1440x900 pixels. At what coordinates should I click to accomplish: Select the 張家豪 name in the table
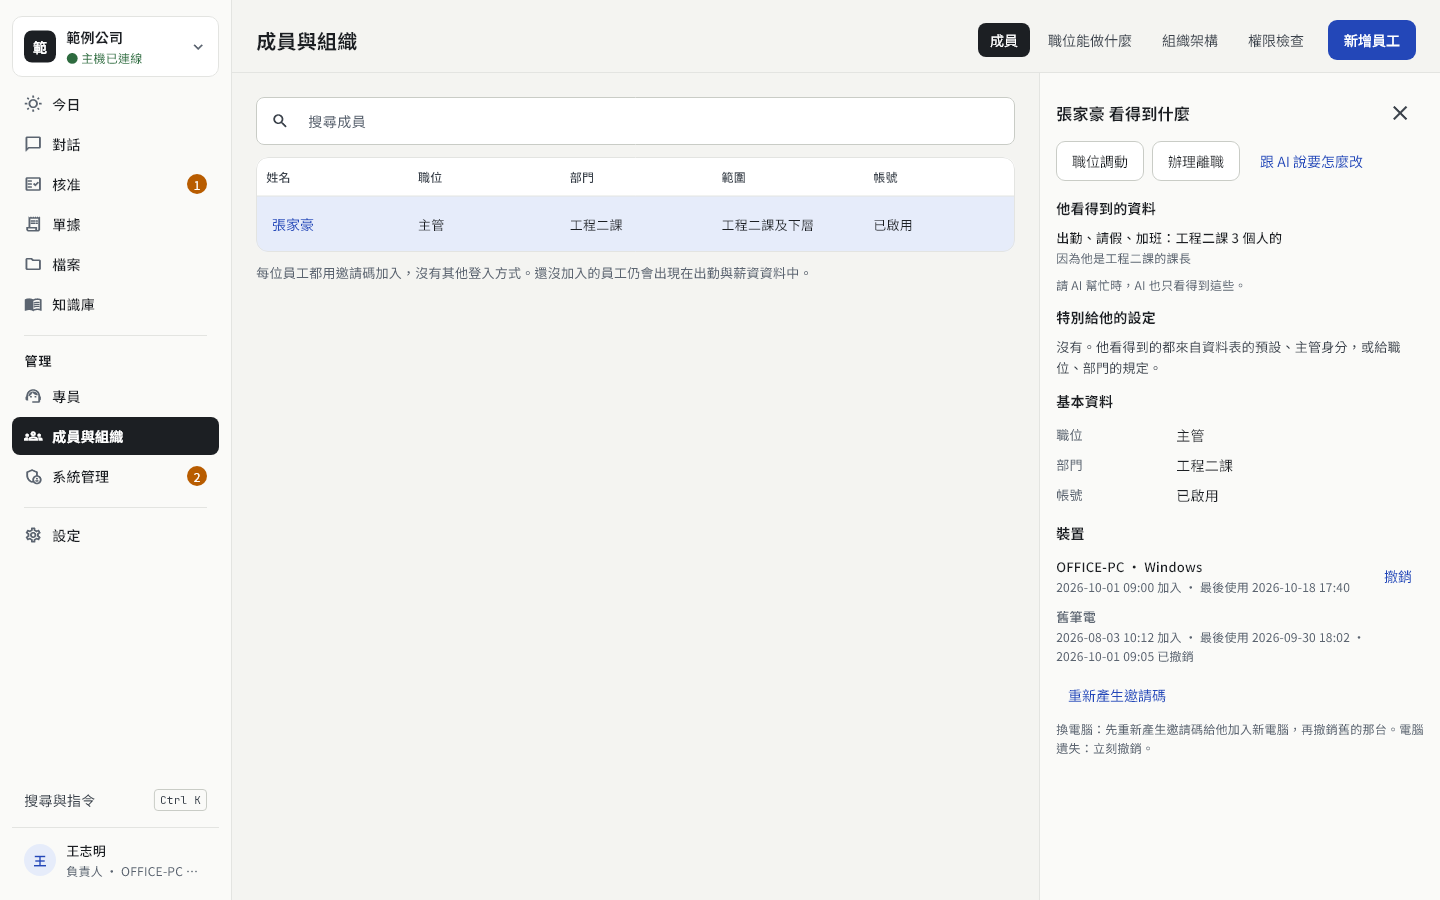click(x=293, y=225)
